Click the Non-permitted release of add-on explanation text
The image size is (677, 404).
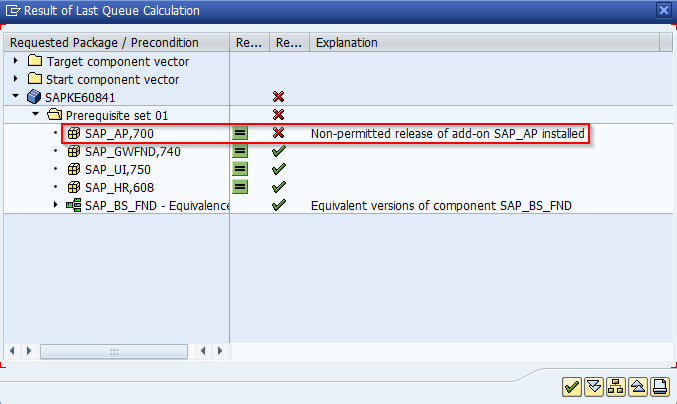pos(447,133)
